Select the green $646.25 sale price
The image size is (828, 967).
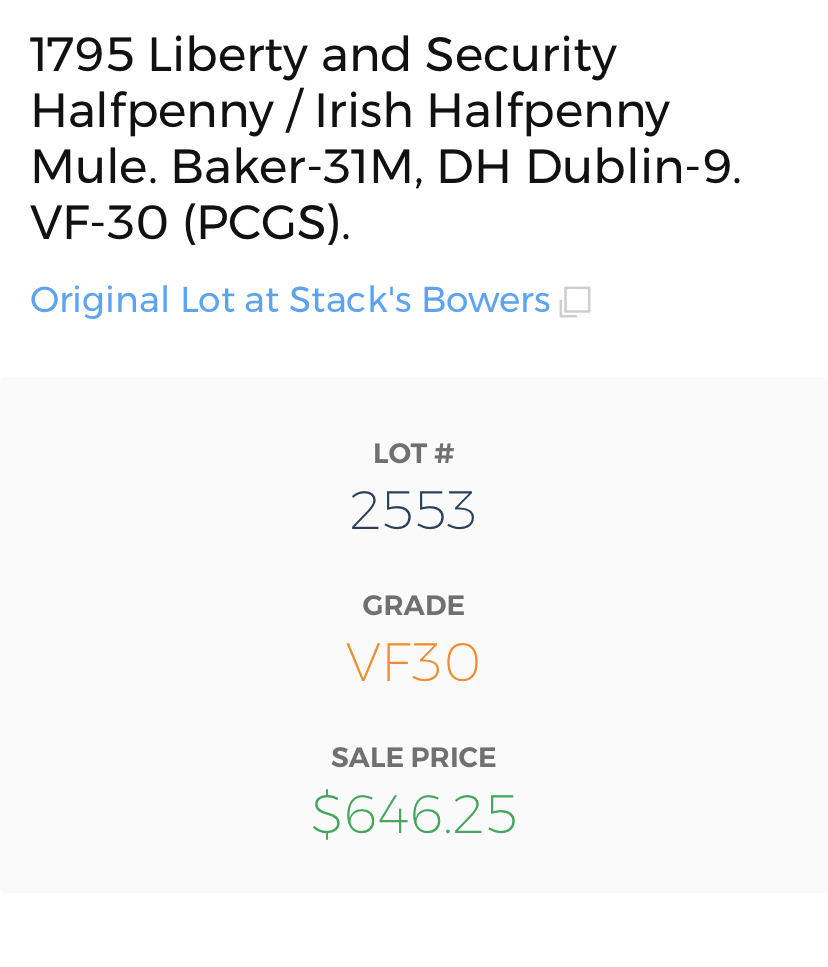414,814
